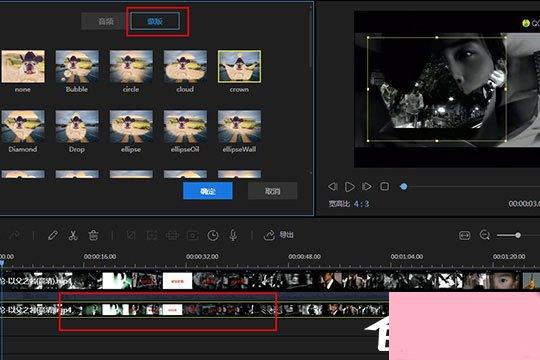The height and width of the screenshot is (360, 540).
Task: Apply the Drop mask thumbnail
Action: coord(77,126)
